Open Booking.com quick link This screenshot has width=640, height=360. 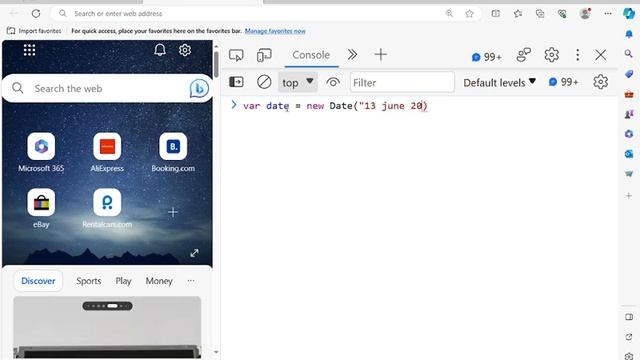pyautogui.click(x=173, y=152)
